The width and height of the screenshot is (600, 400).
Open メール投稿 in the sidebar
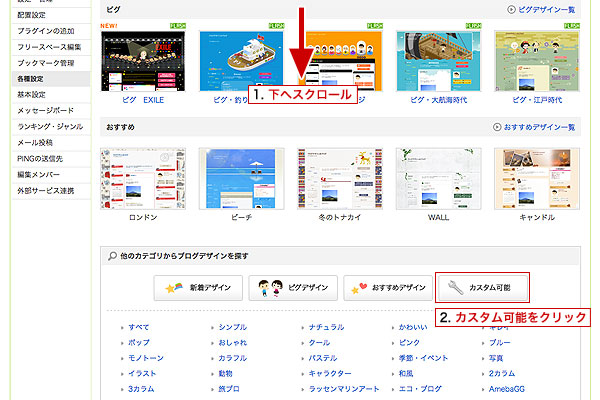[35, 143]
